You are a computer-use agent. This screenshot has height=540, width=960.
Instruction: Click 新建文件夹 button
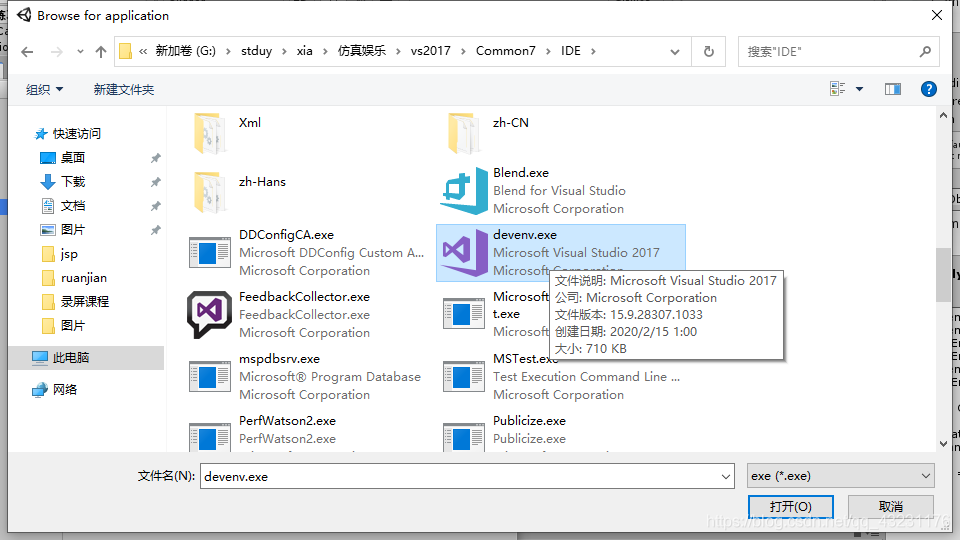click(x=124, y=89)
